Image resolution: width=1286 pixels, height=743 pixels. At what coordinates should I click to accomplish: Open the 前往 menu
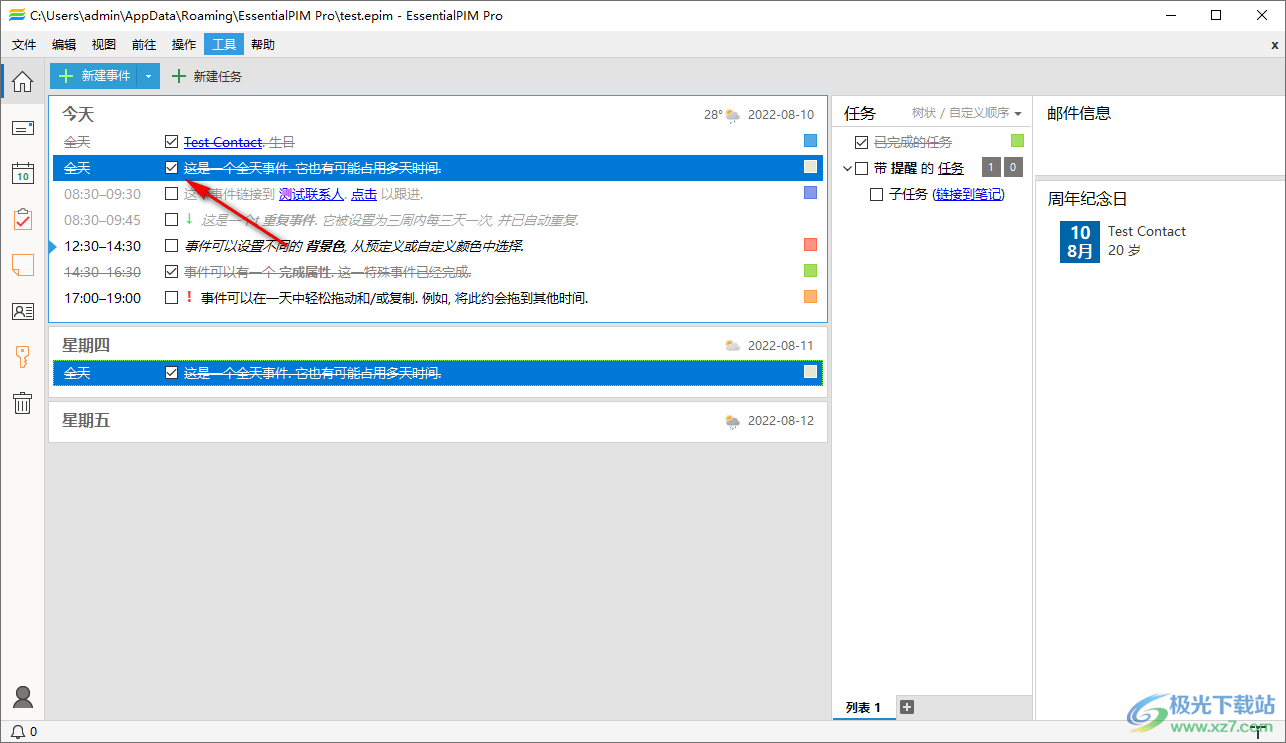point(144,45)
